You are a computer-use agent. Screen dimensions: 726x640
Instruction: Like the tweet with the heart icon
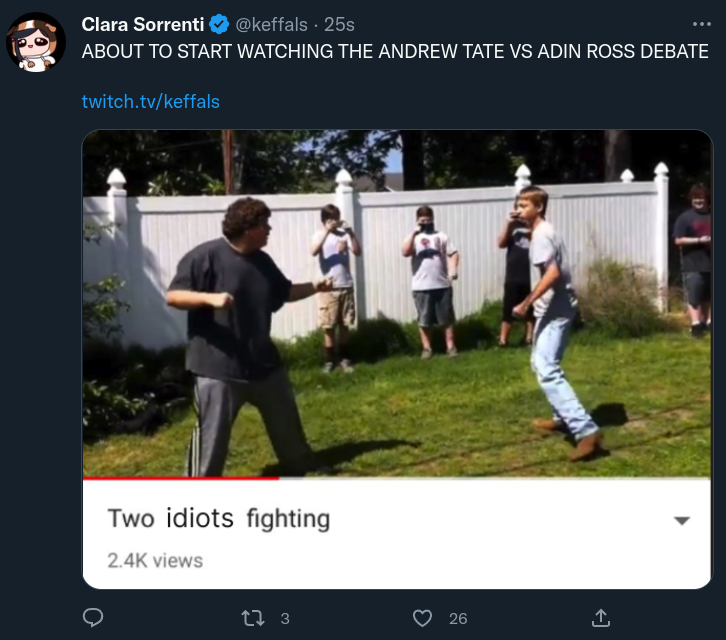click(x=422, y=618)
